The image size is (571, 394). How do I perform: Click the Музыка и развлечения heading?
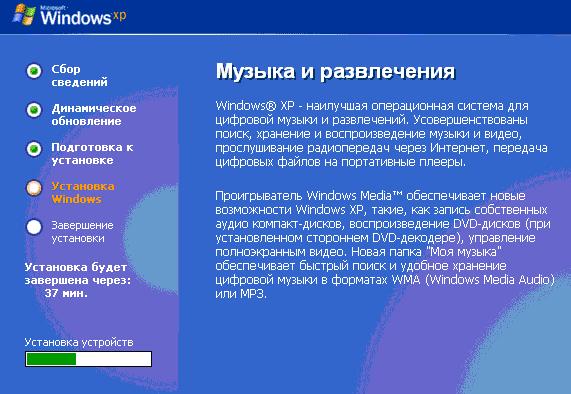(335, 71)
